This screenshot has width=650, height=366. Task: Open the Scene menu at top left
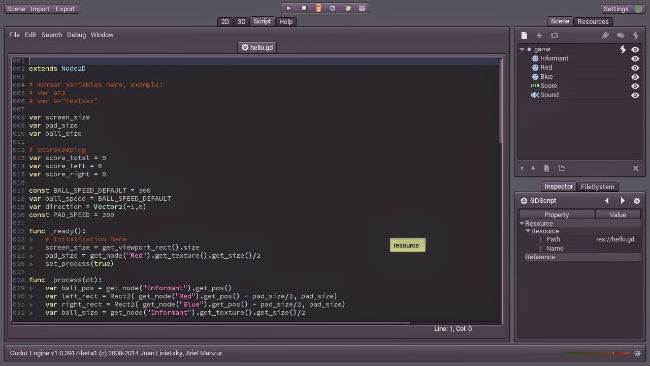coord(16,9)
